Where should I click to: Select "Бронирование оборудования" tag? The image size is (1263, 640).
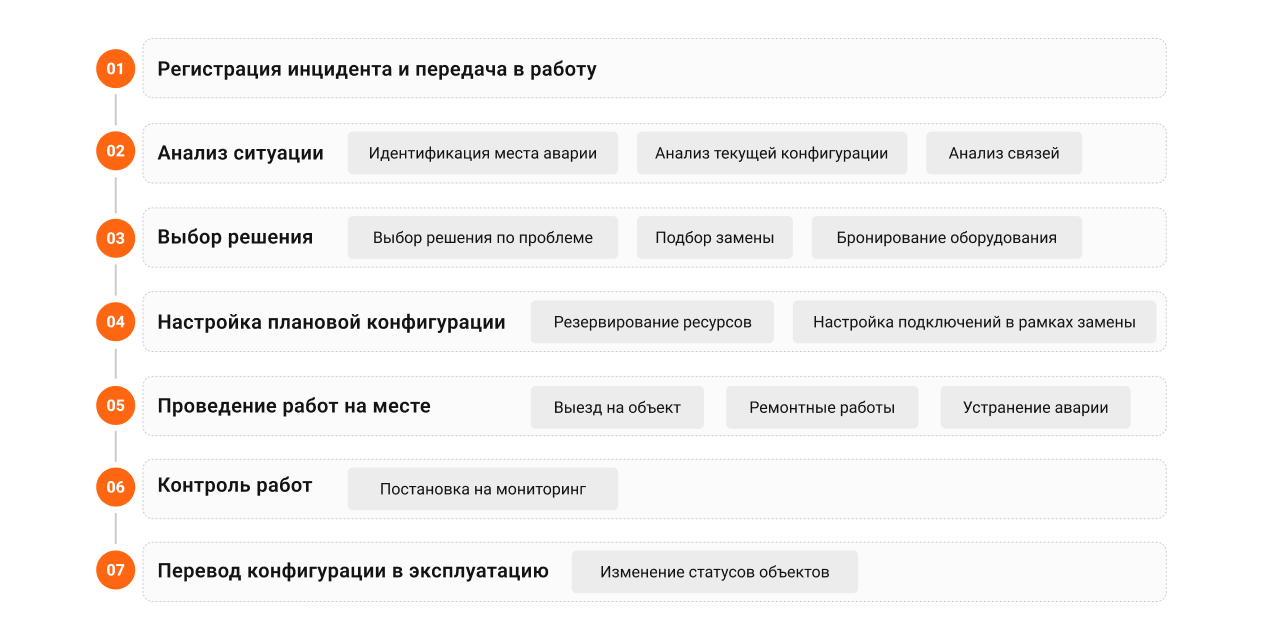click(x=946, y=238)
